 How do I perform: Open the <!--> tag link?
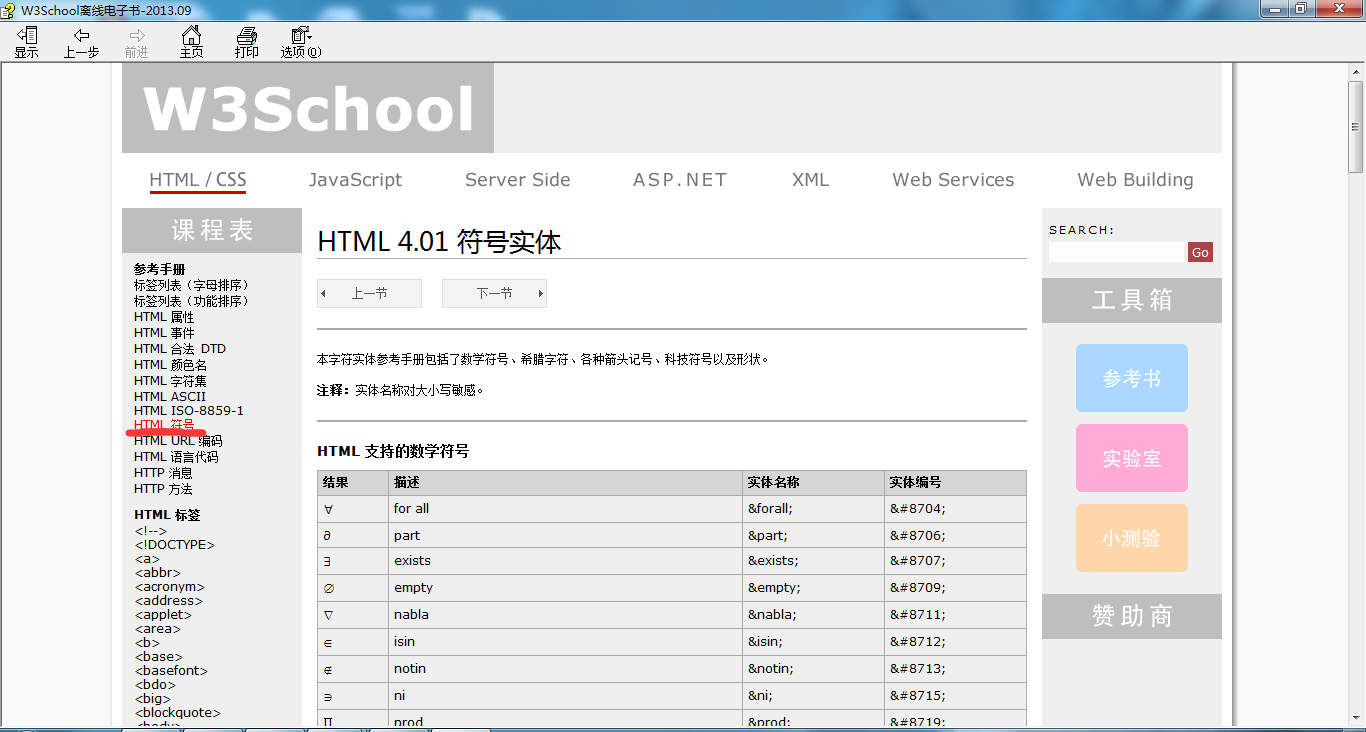pos(151,531)
